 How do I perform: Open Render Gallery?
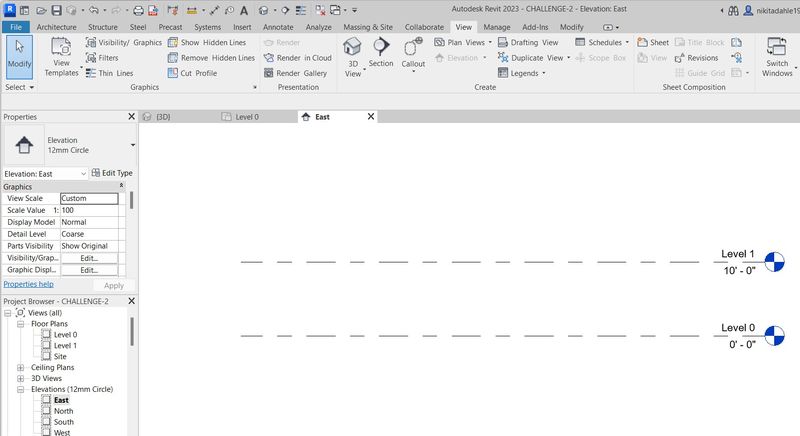(295, 73)
